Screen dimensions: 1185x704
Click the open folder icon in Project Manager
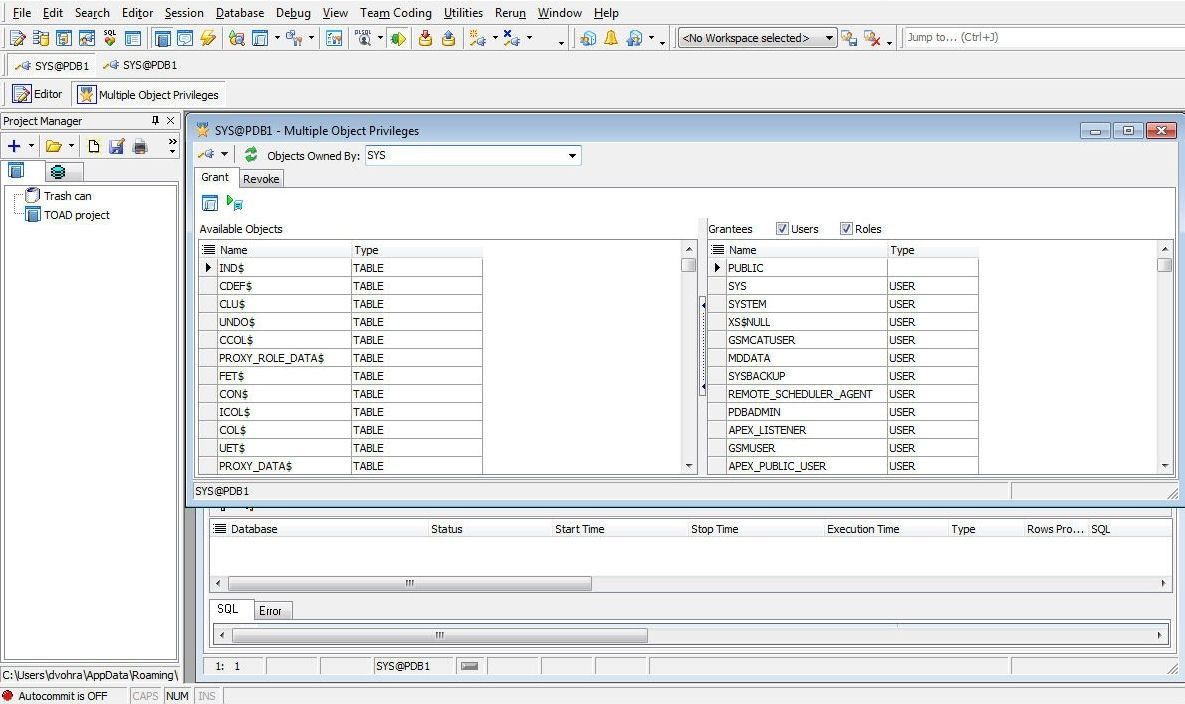[x=54, y=146]
